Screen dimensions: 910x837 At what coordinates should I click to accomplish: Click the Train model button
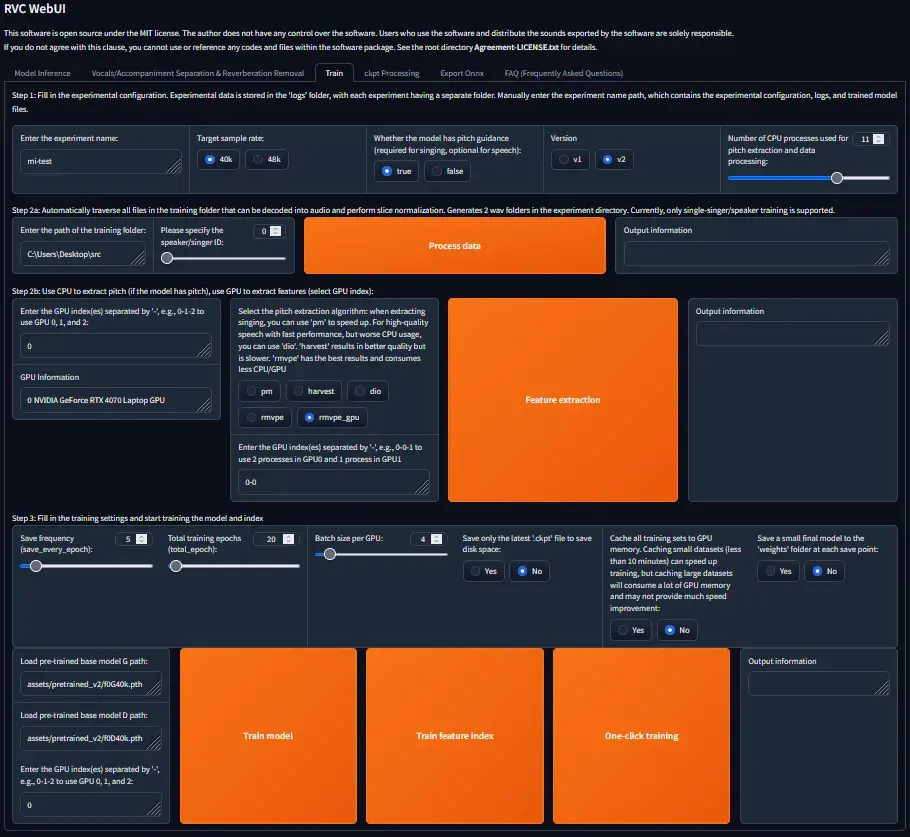coord(268,736)
